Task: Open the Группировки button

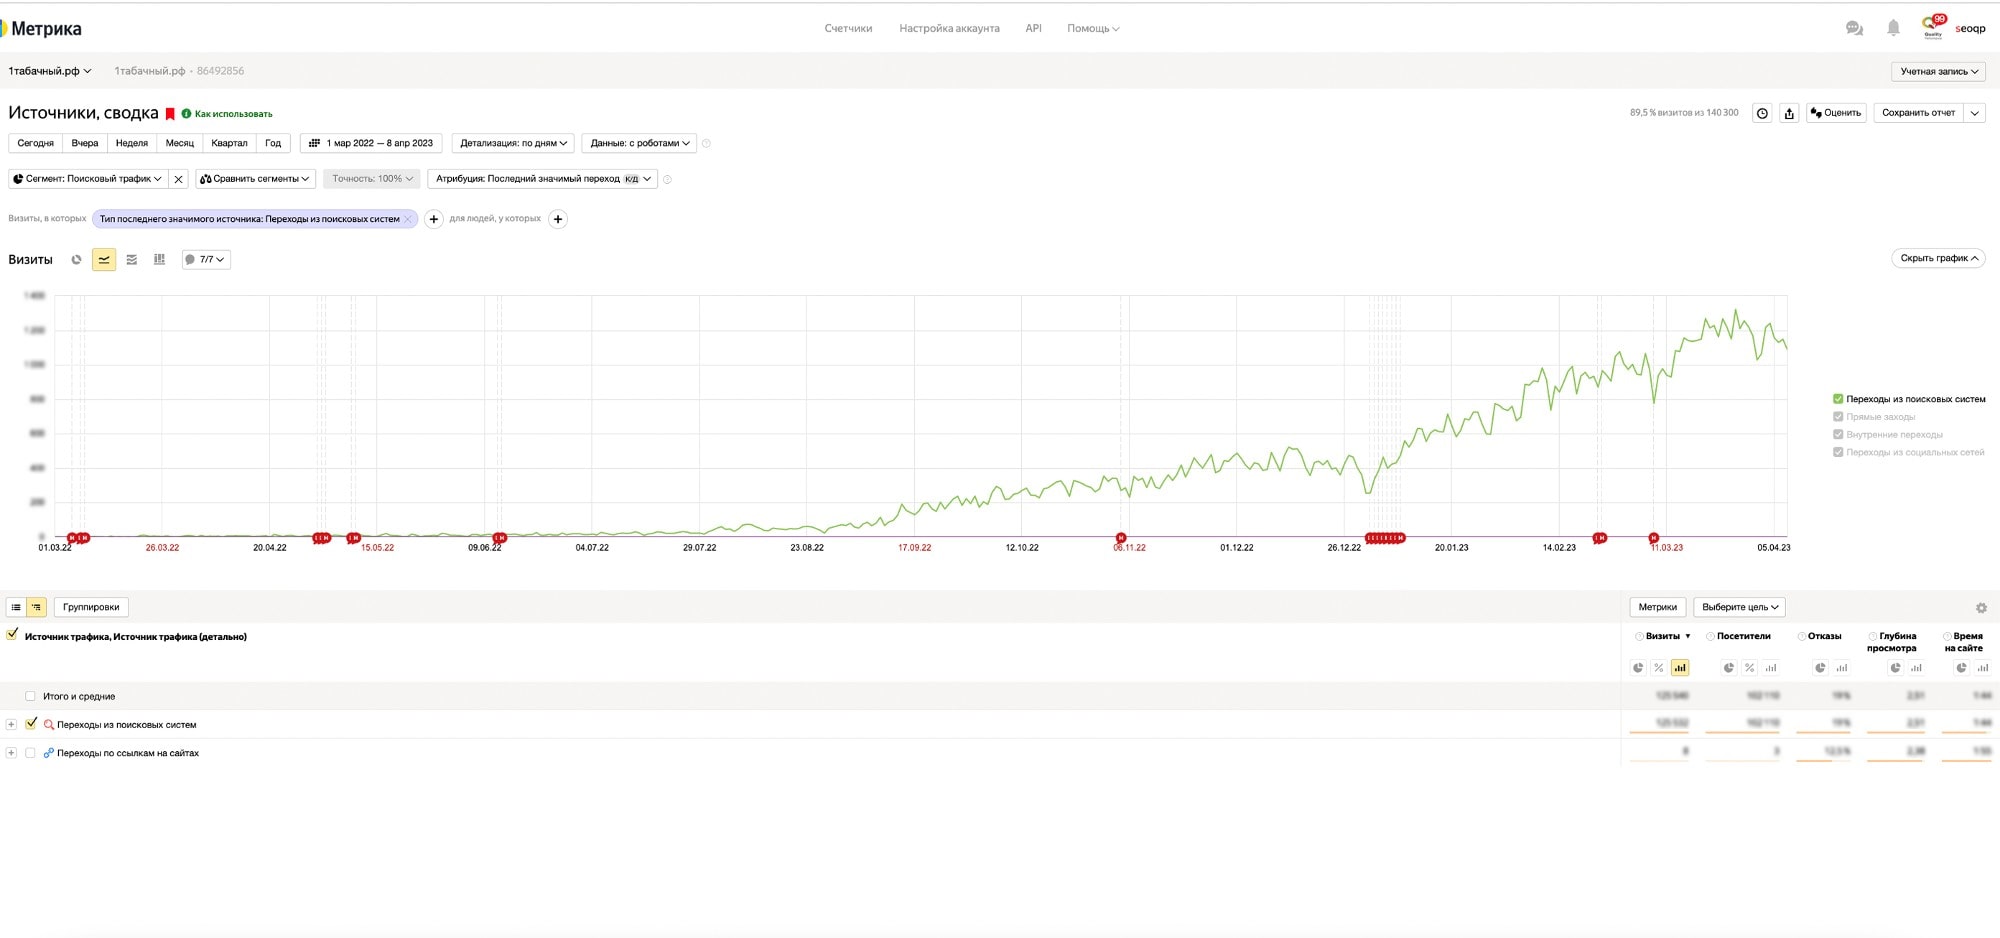Action: click(x=91, y=607)
